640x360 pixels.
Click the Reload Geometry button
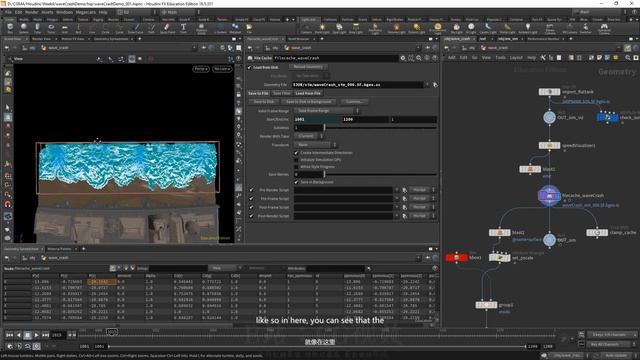309,67
